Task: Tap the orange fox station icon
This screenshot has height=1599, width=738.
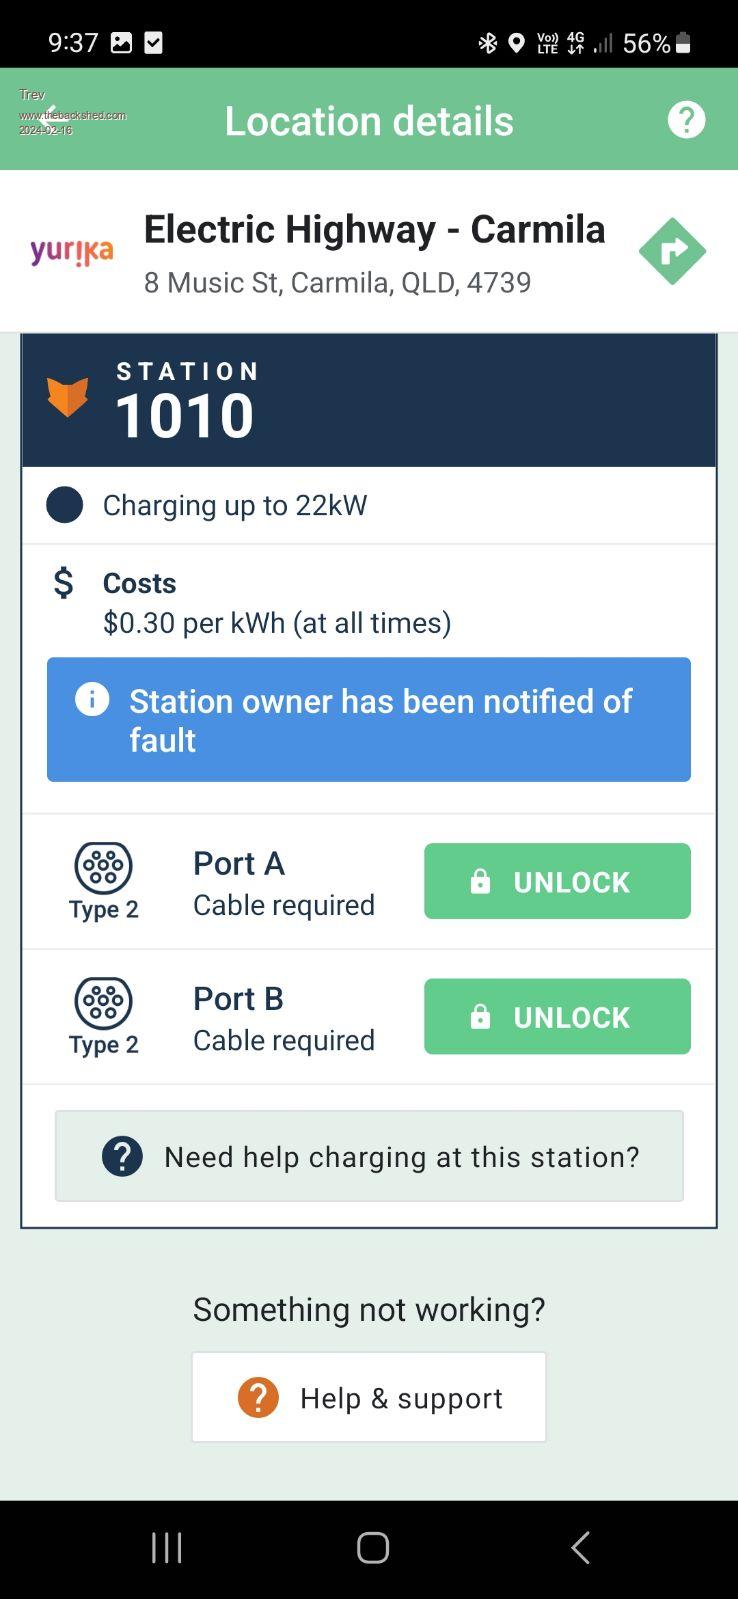Action: pyautogui.click(x=68, y=397)
